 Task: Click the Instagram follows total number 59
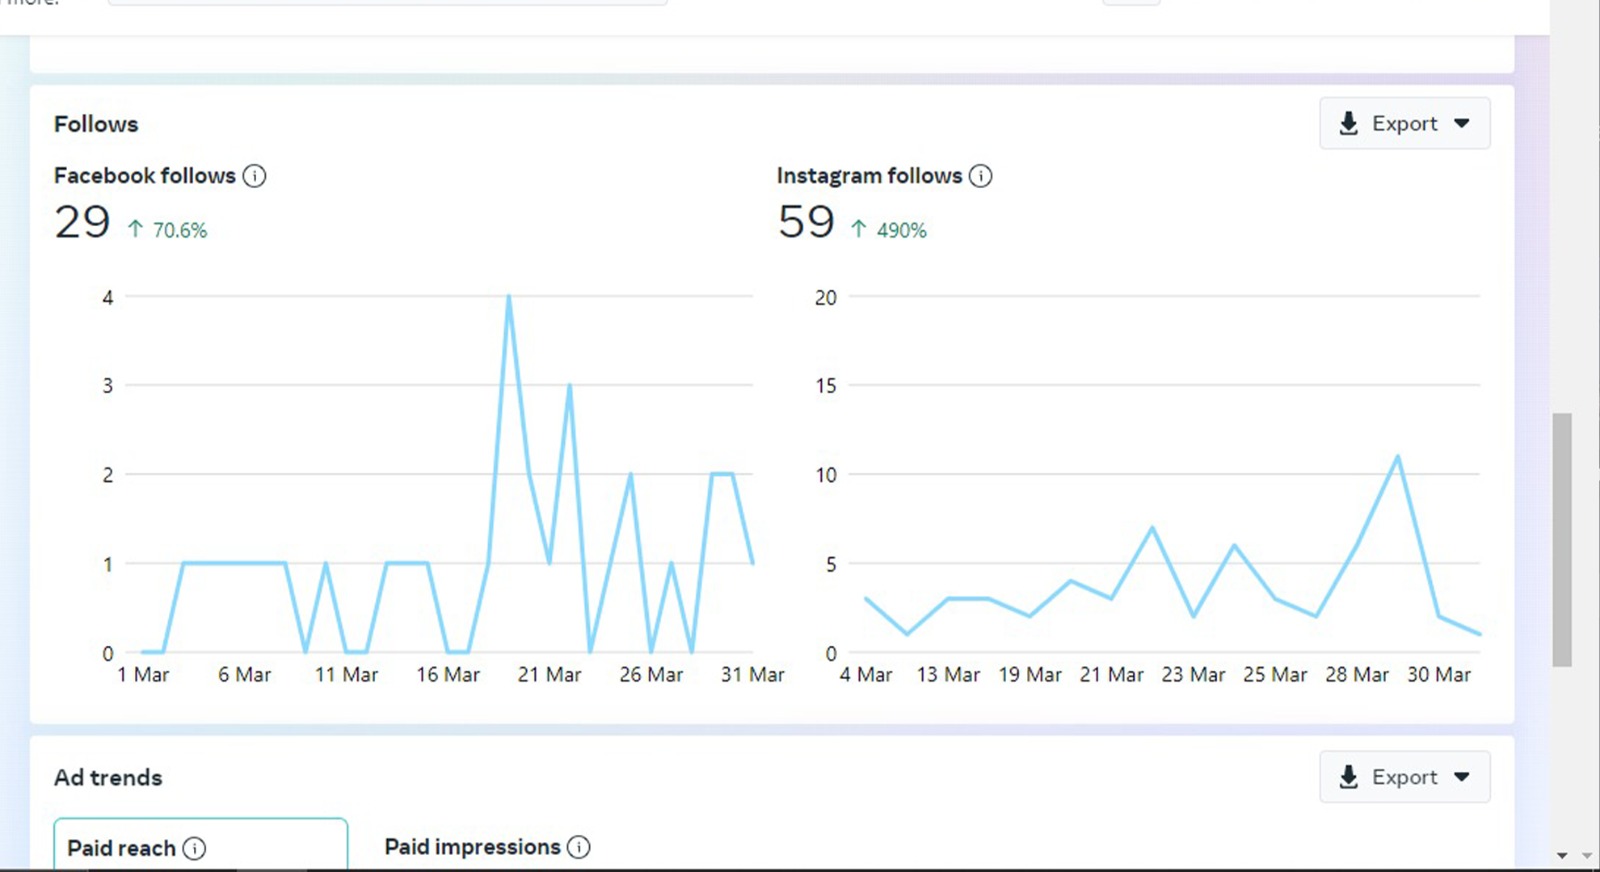click(x=805, y=222)
